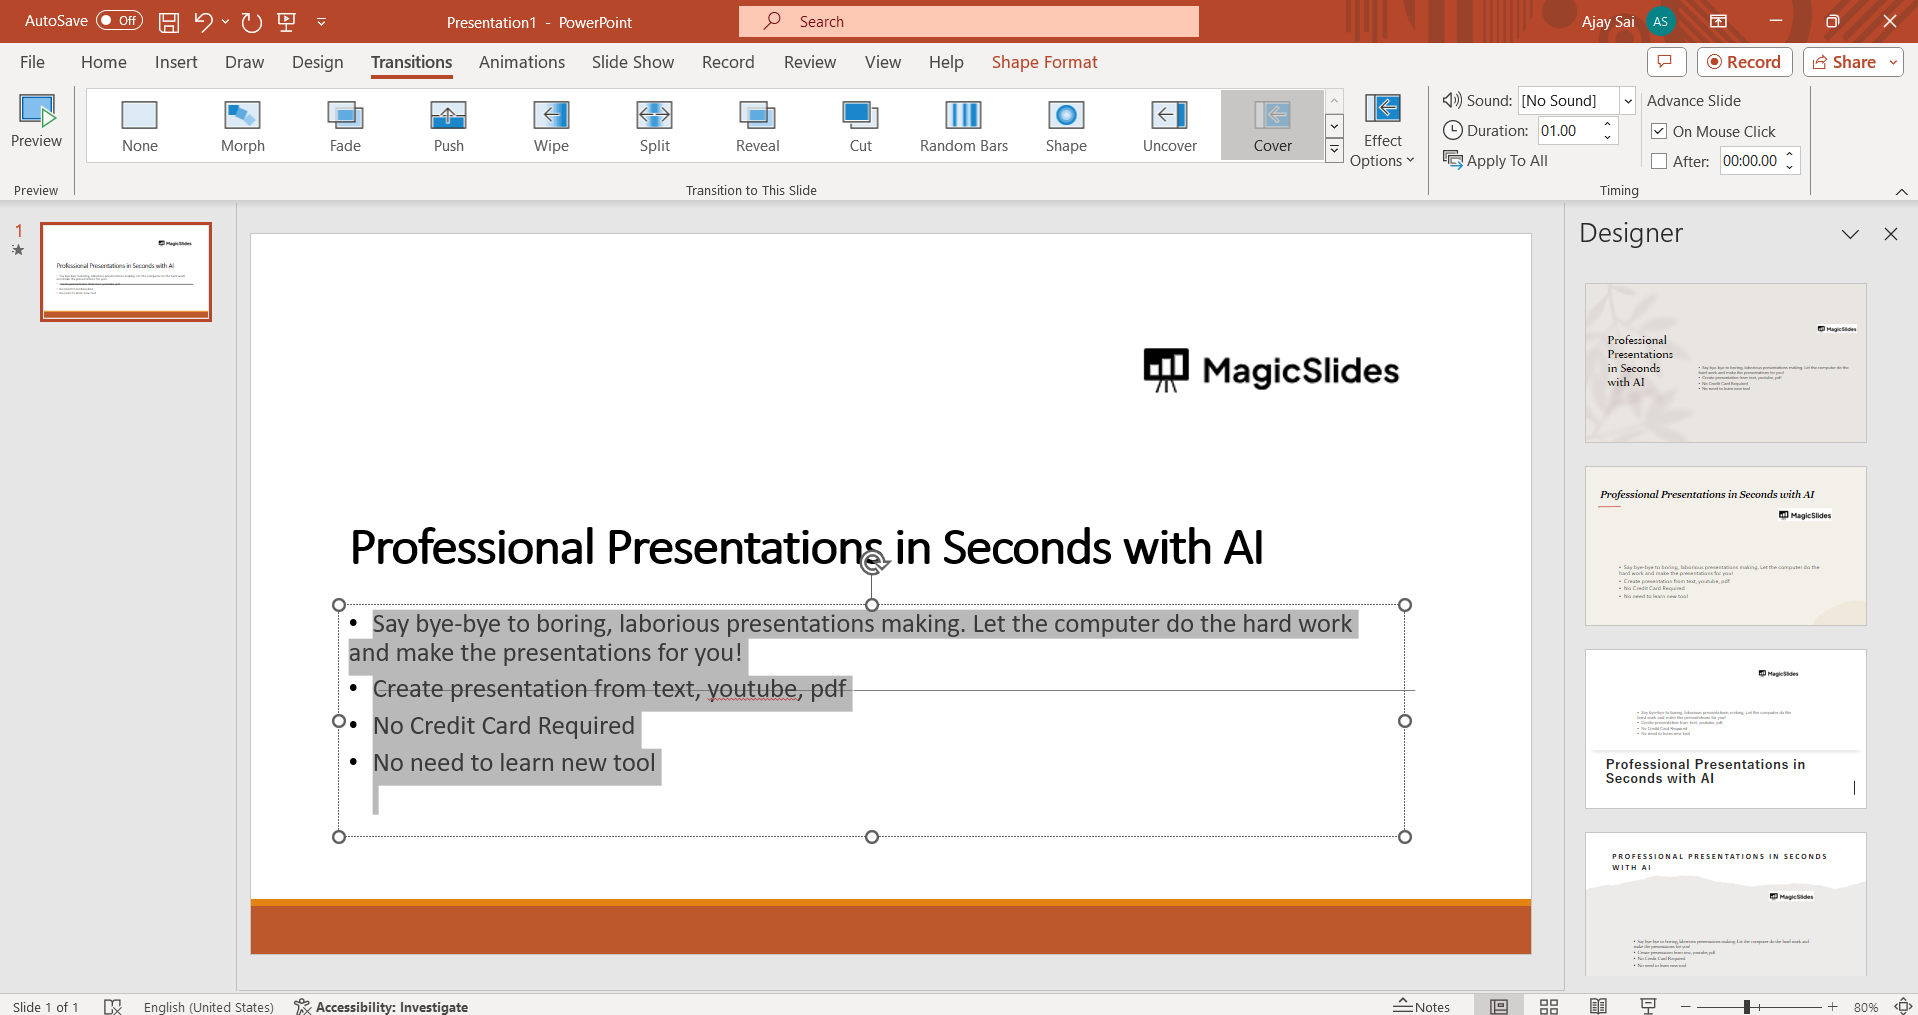Uncheck the On Mouse Click checkbox
Screen dimensions: 1918x1015
[1659, 131]
